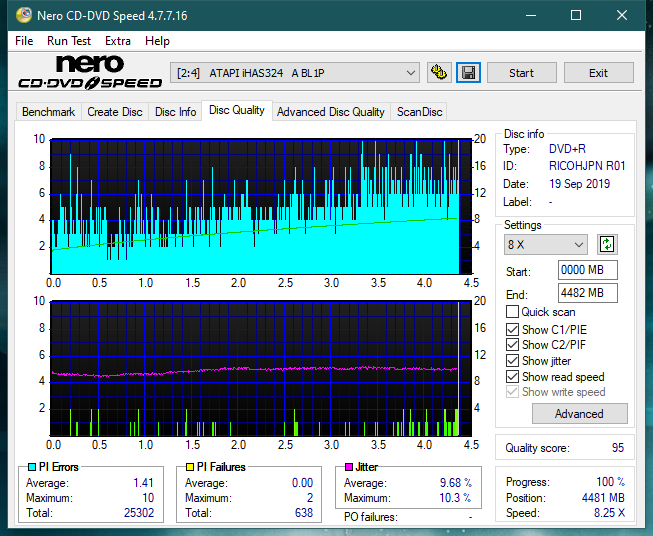The image size is (653, 536).
Task: Disable Show C2/PIF checkbox
Action: 512,345
